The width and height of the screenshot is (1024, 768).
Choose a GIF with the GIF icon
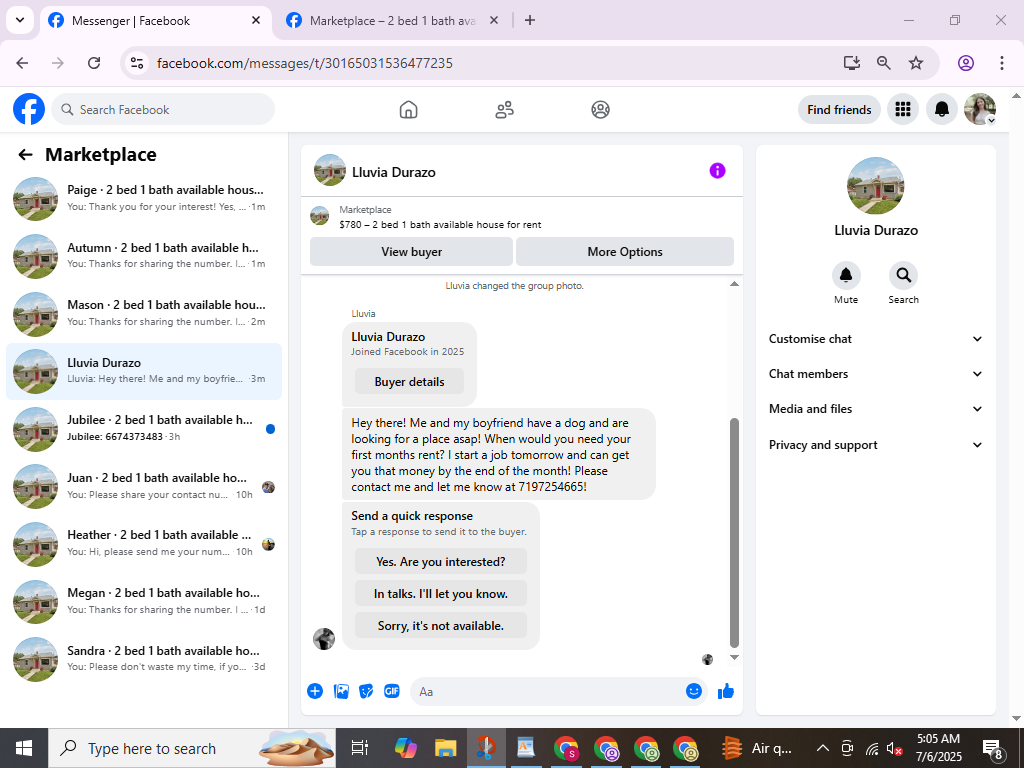coord(392,691)
